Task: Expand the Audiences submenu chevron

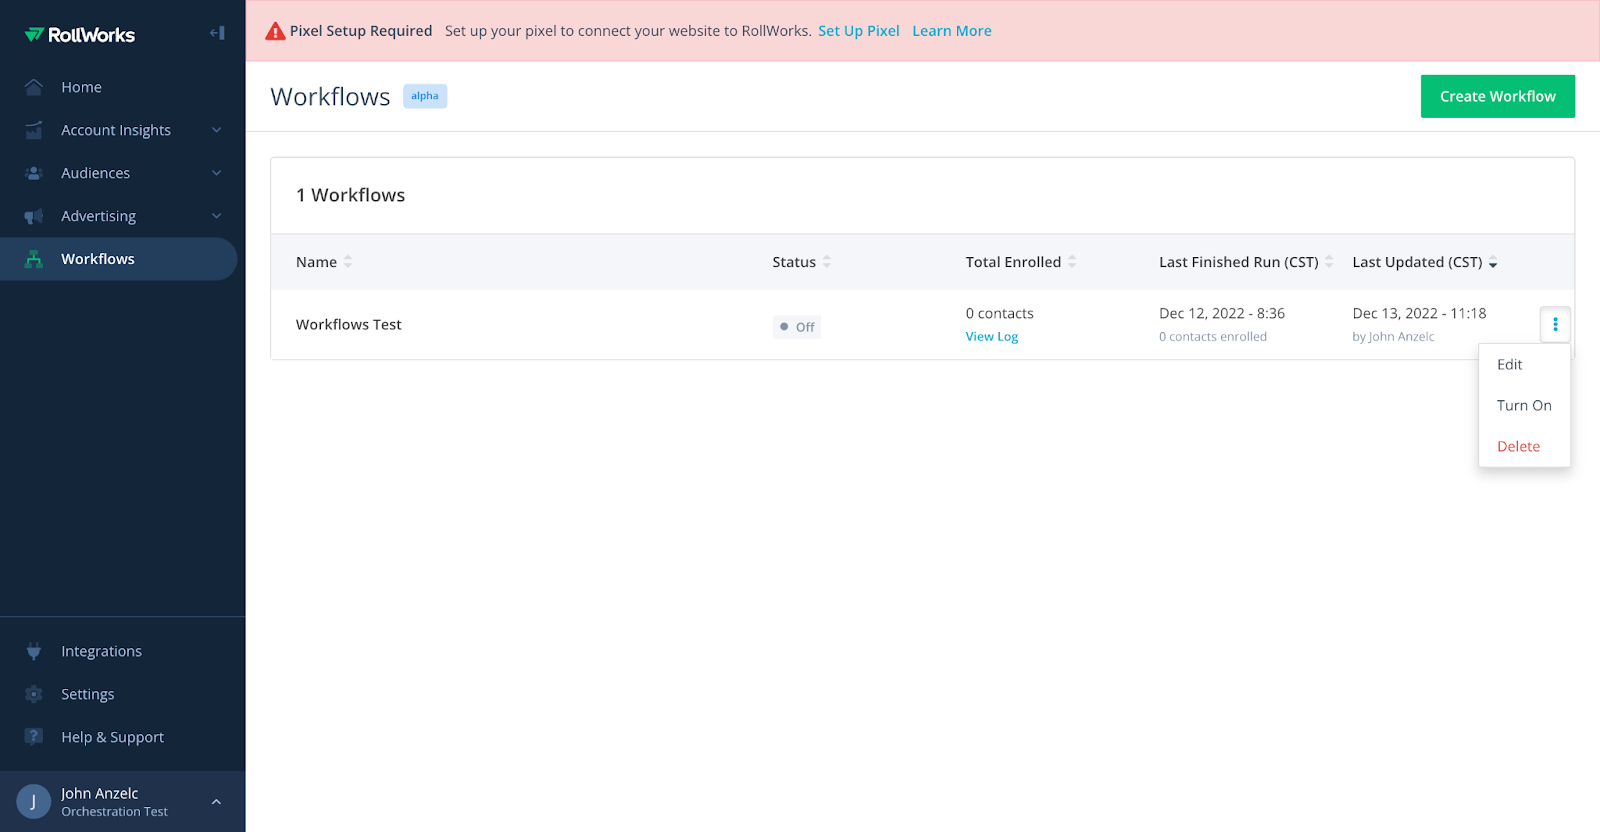Action: click(216, 173)
